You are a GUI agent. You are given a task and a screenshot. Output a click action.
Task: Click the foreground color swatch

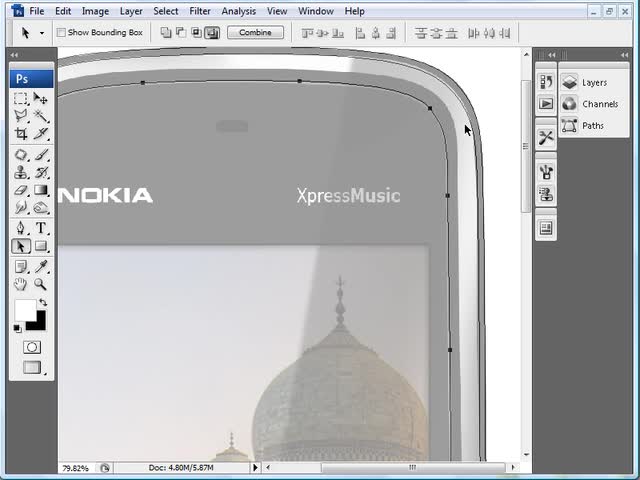tap(24, 310)
